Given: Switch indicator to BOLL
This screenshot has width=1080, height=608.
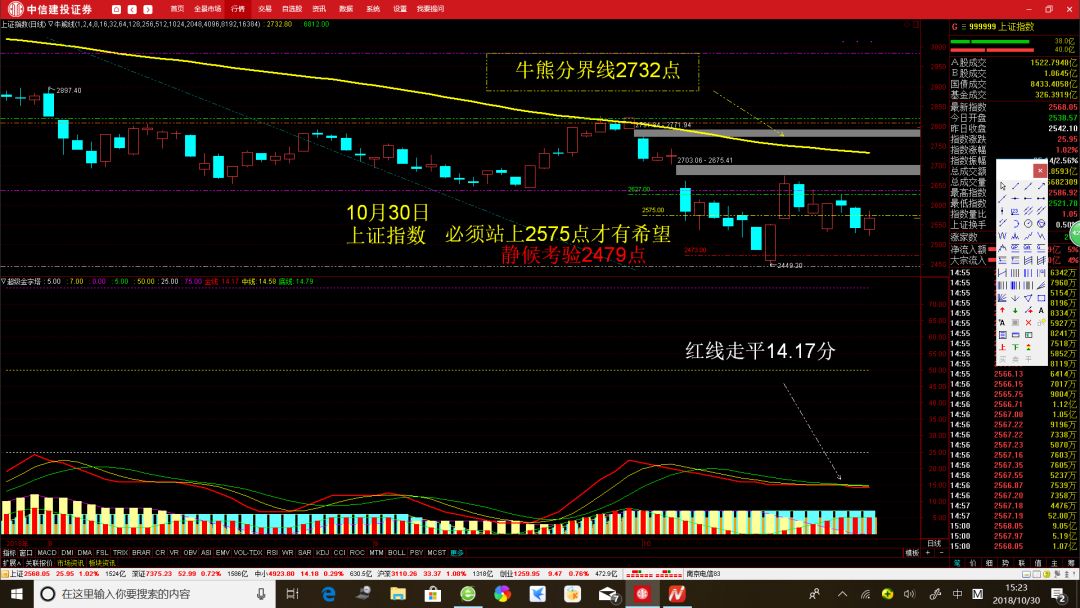Looking at the screenshot, I should 397,553.
